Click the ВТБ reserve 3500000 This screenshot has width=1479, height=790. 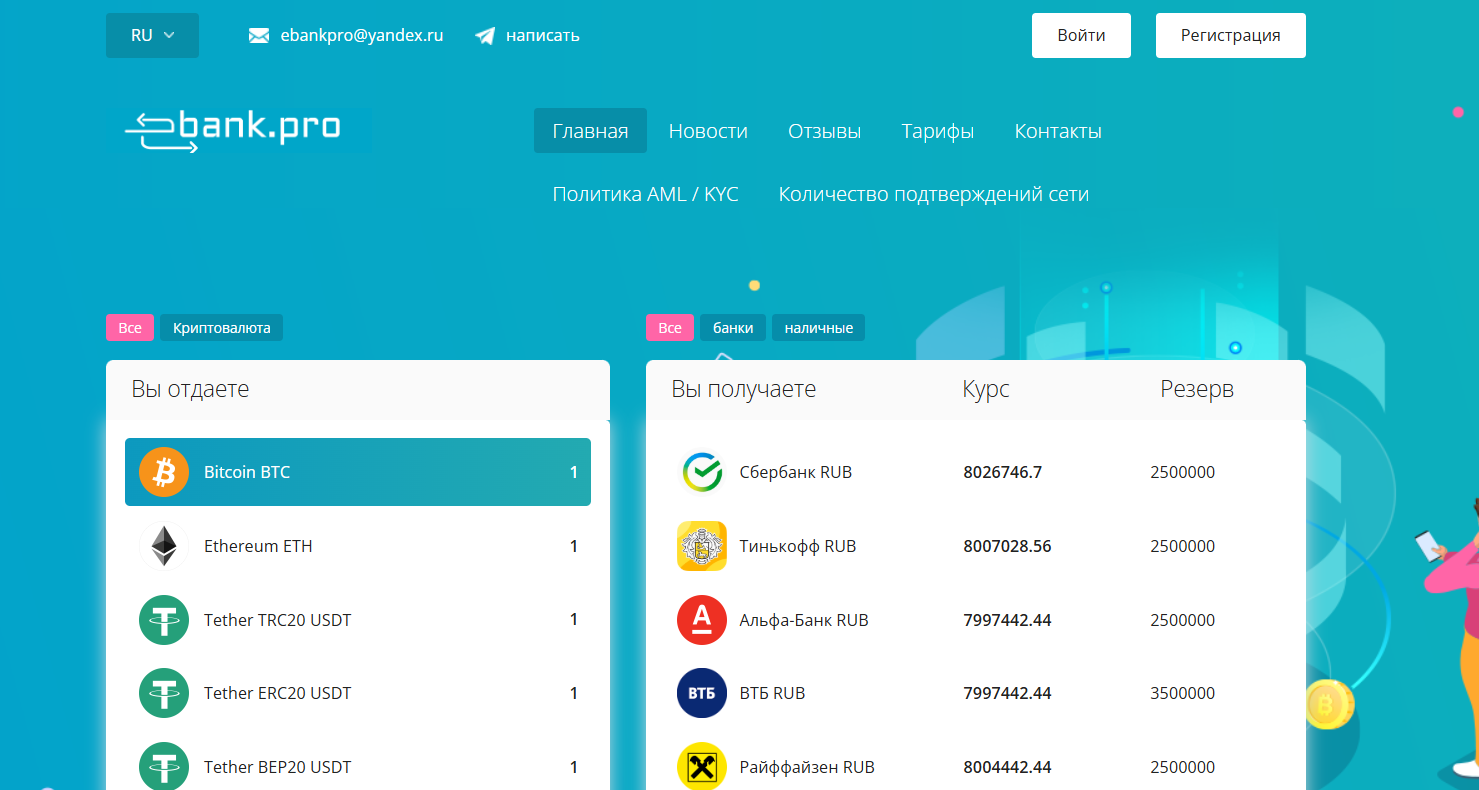pos(1182,693)
